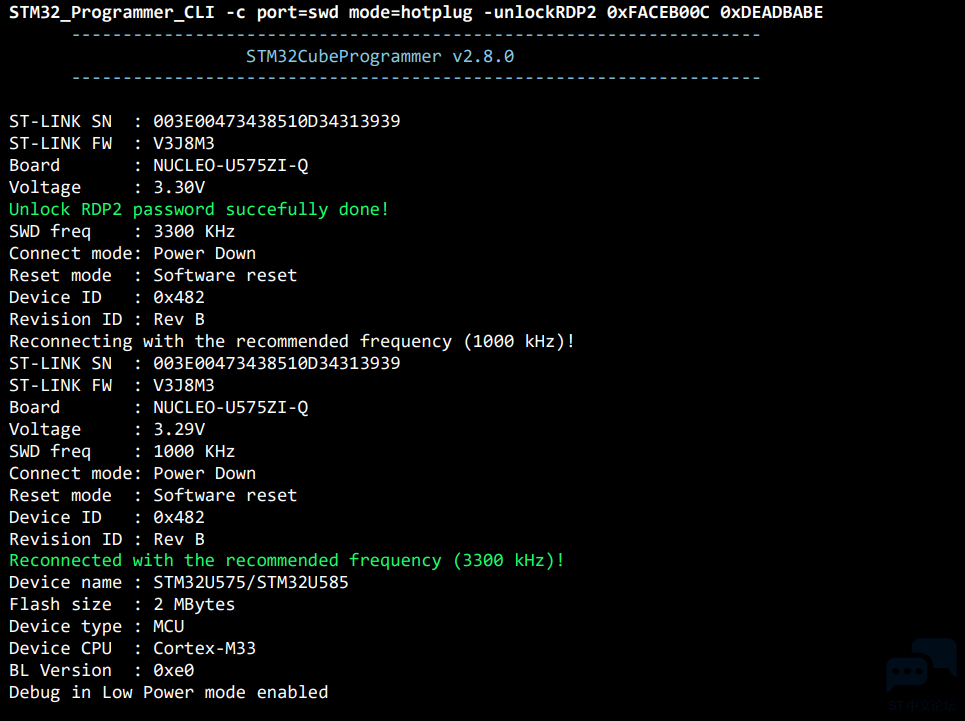Click the STM32CubeProgrammer v2.8.0 title
Image resolution: width=965 pixels, height=721 pixels.
[x=380, y=57]
